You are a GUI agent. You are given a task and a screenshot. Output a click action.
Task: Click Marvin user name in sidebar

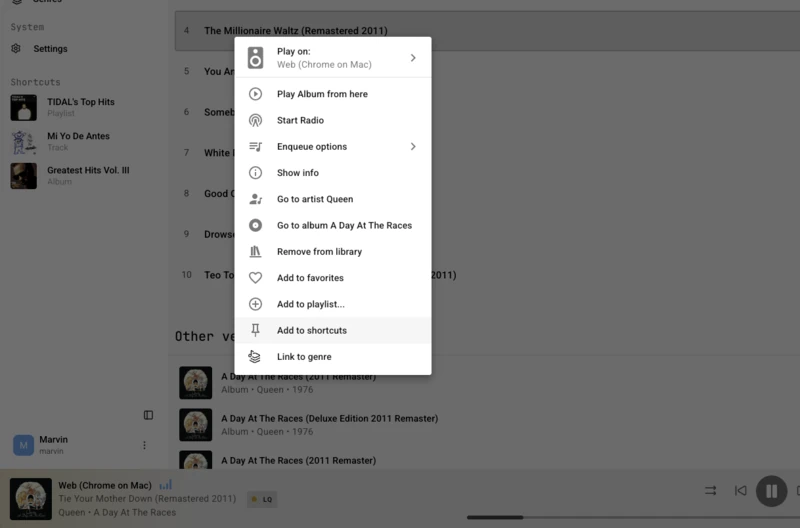(54, 439)
